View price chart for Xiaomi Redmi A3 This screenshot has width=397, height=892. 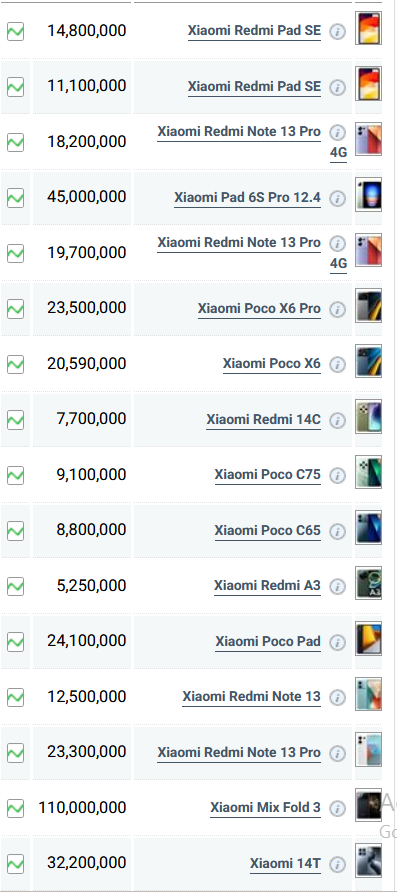pyautogui.click(x=15, y=586)
